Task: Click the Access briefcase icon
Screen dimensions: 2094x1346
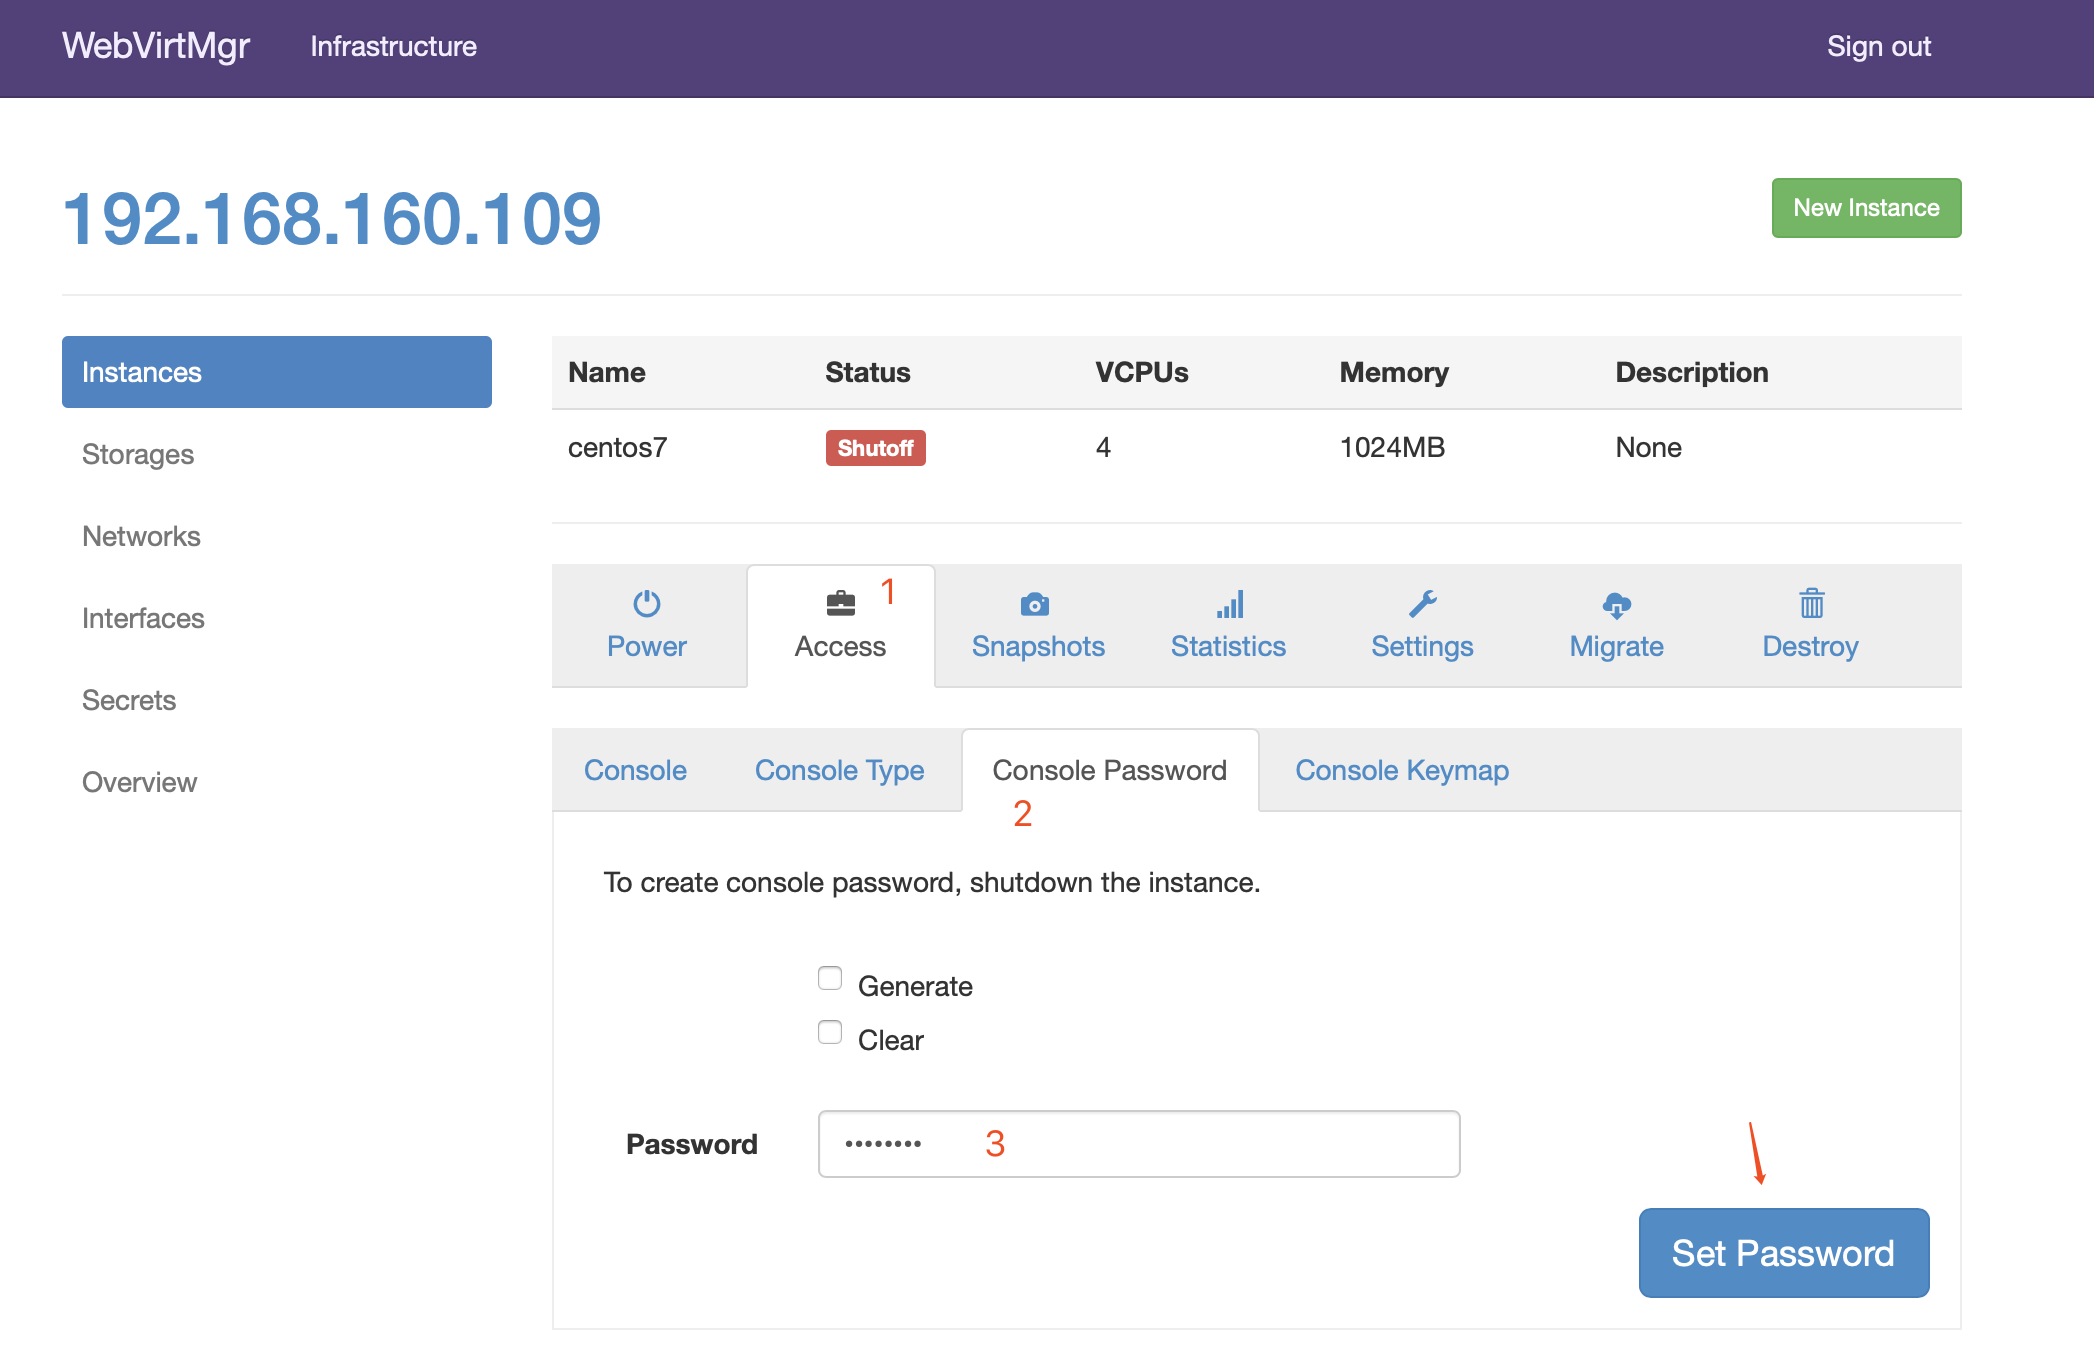Action: pos(840,604)
